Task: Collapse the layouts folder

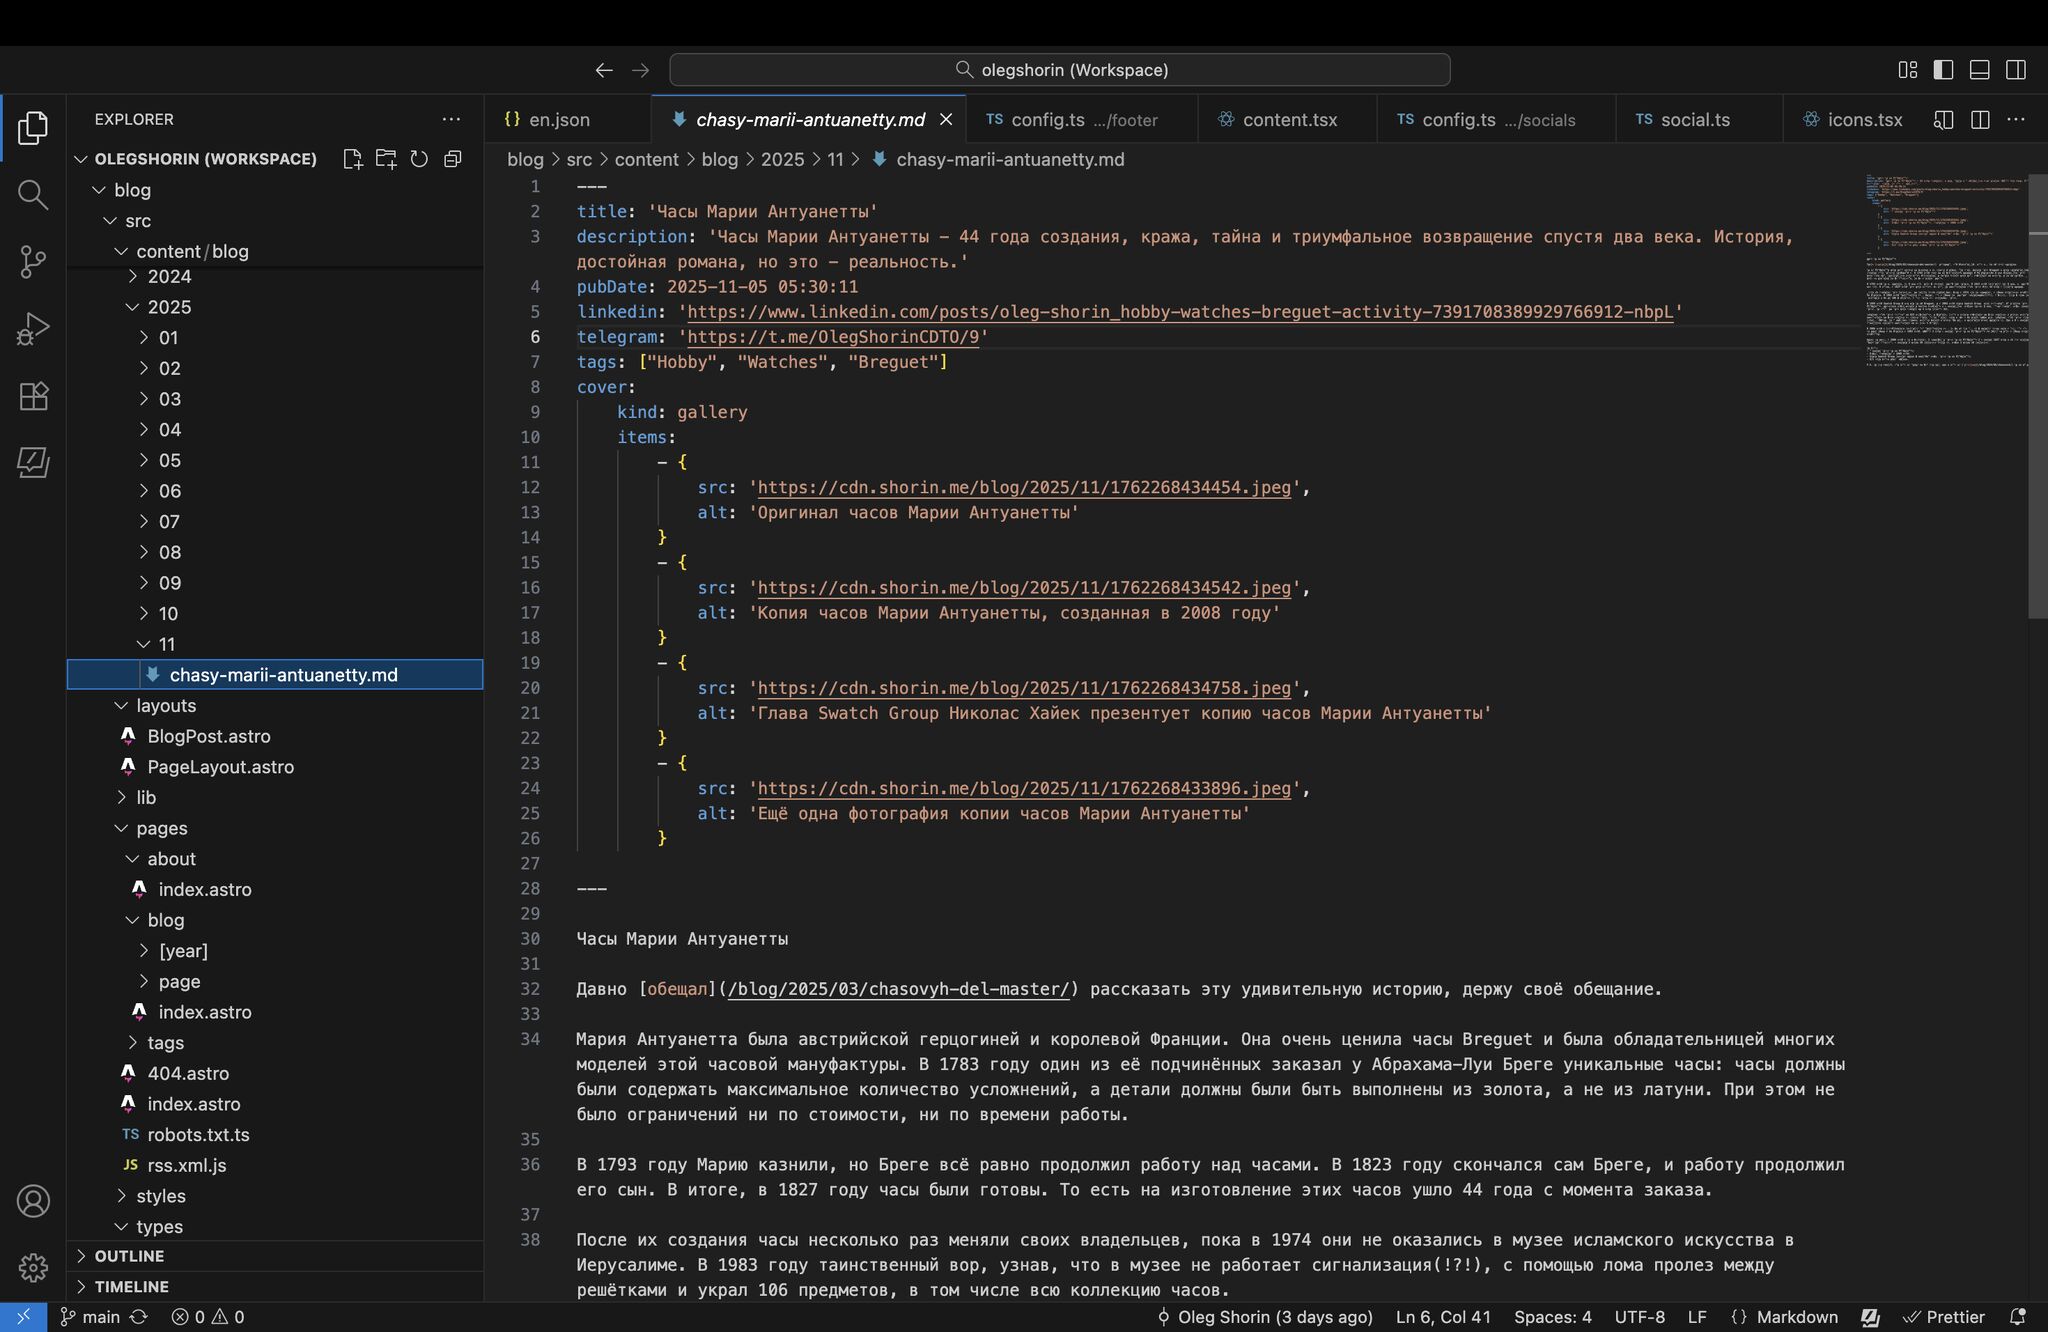Action: pyautogui.click(x=165, y=706)
